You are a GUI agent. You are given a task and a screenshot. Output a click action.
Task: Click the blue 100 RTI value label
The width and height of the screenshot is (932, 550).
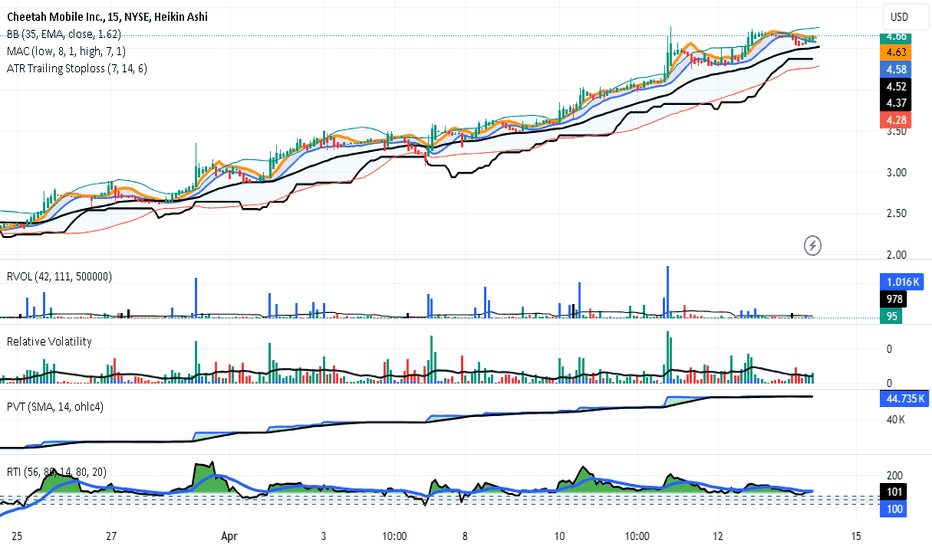coord(893,509)
